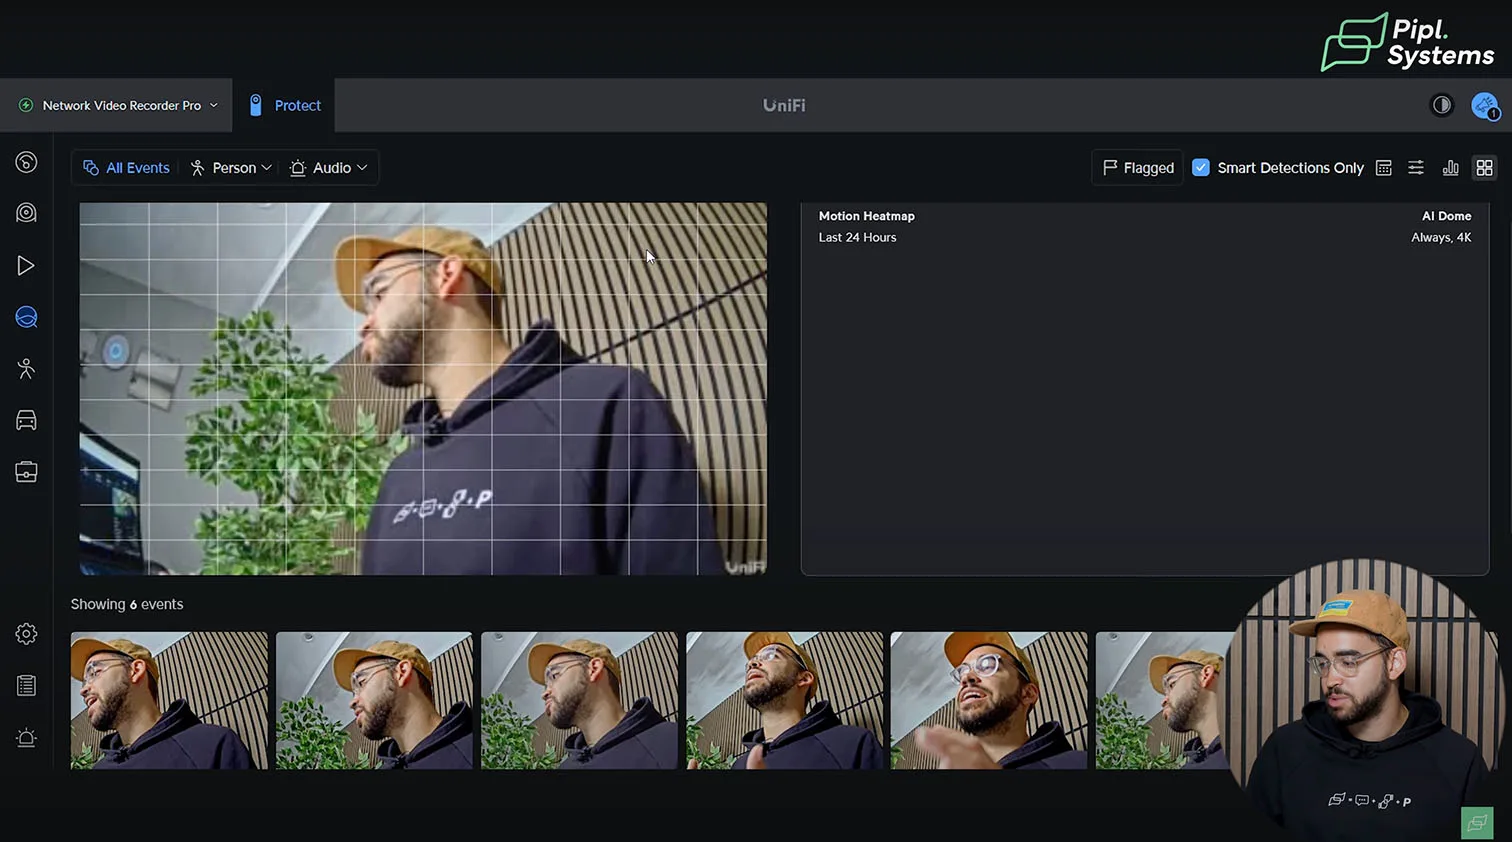Open the filter sliders options button

coord(1416,168)
